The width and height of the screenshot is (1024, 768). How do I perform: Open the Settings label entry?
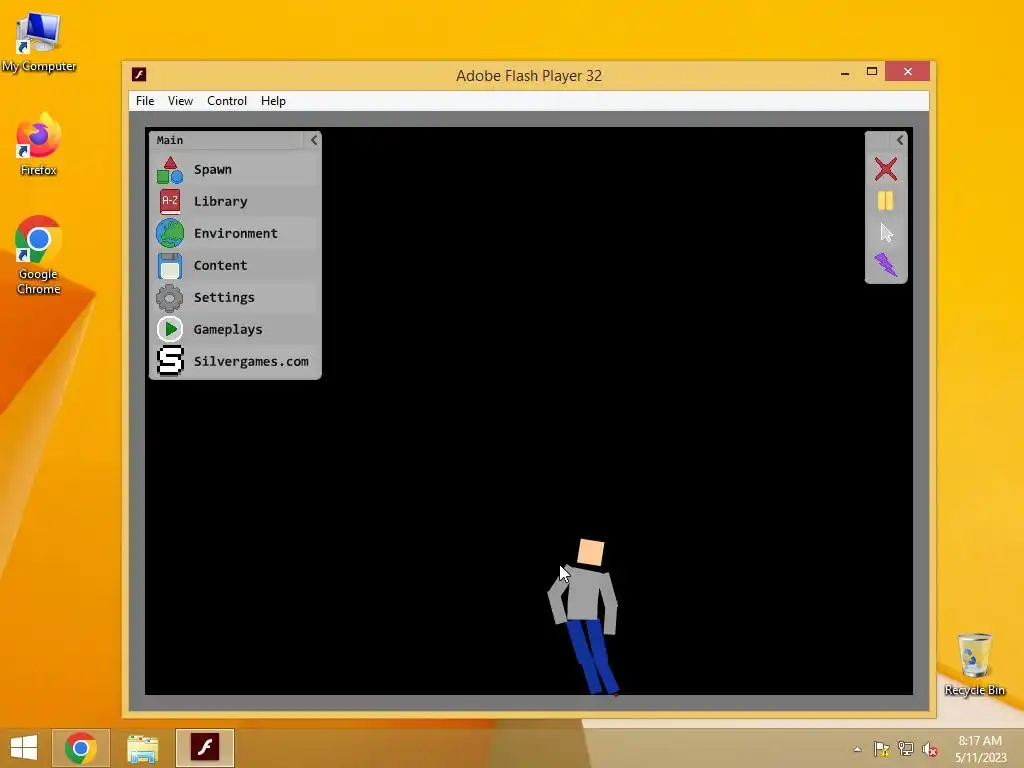(x=224, y=297)
